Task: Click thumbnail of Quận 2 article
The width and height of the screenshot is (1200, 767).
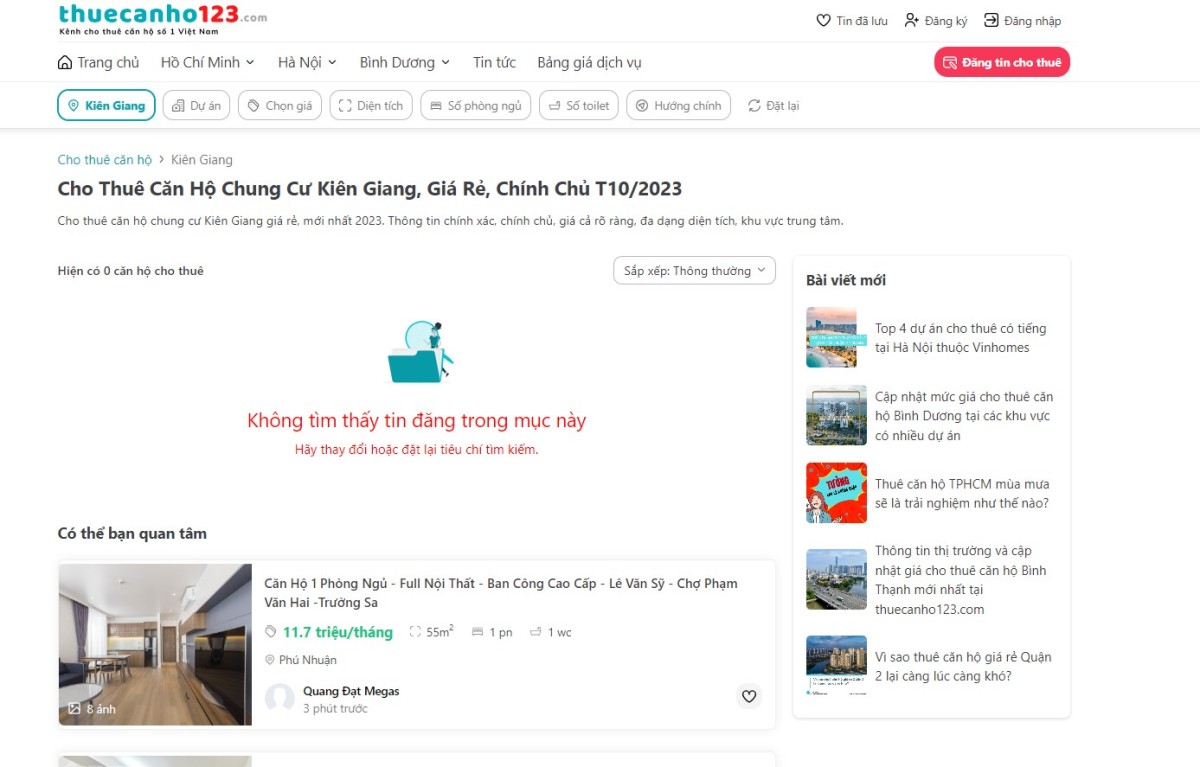Action: [x=837, y=666]
